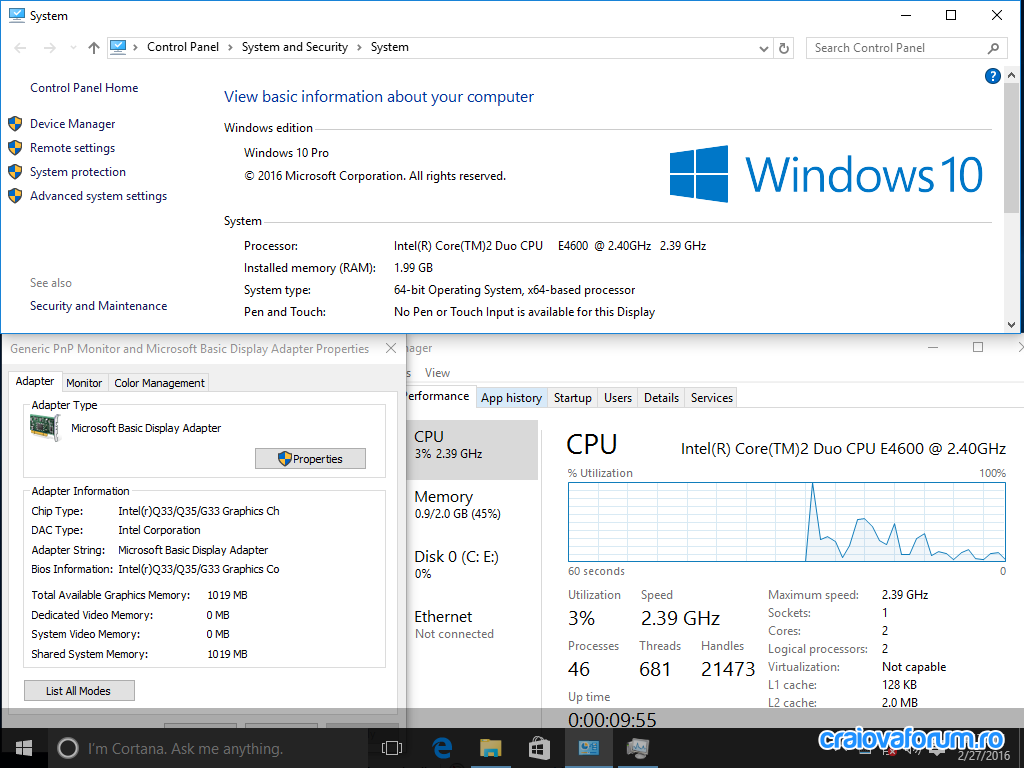This screenshot has height=768, width=1024.
Task: Click Control Panel taskbar icon
Action: (x=588, y=748)
